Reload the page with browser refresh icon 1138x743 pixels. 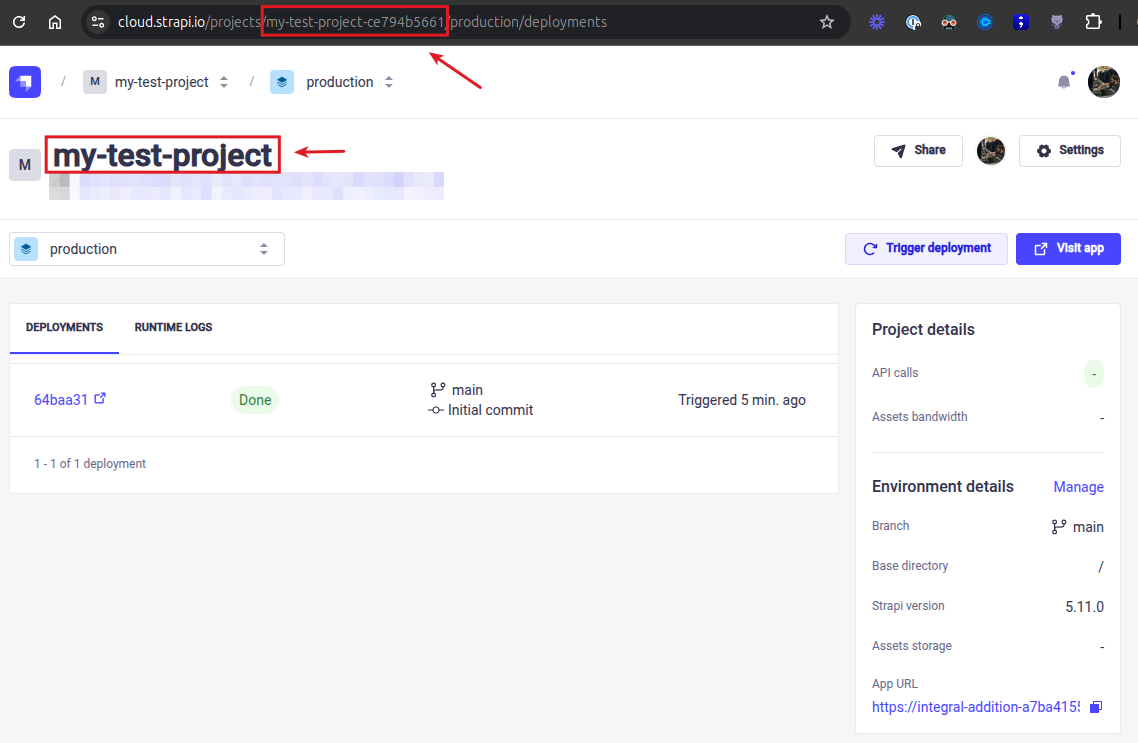click(20, 22)
